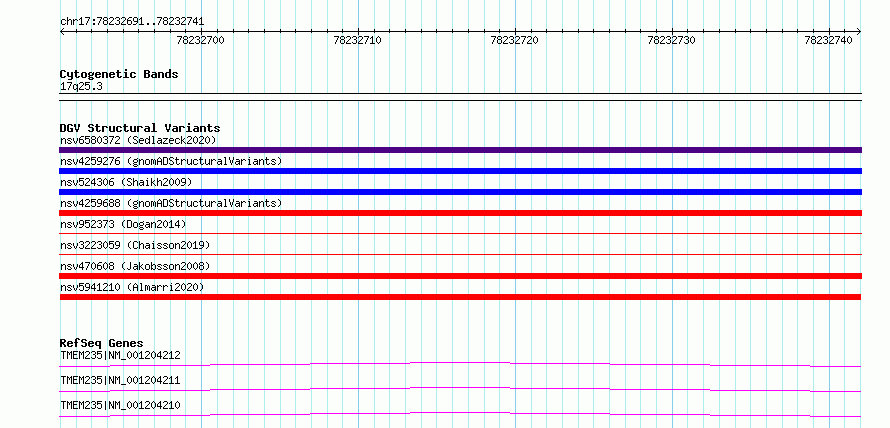
Task: Select cytogenetic band label 17q25.3
Action: 81,87
